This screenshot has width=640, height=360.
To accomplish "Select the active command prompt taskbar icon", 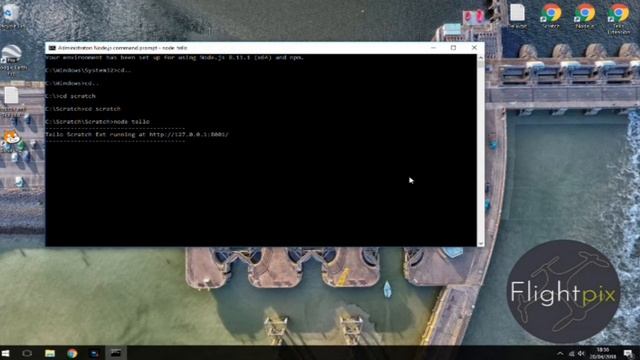I will [x=116, y=353].
